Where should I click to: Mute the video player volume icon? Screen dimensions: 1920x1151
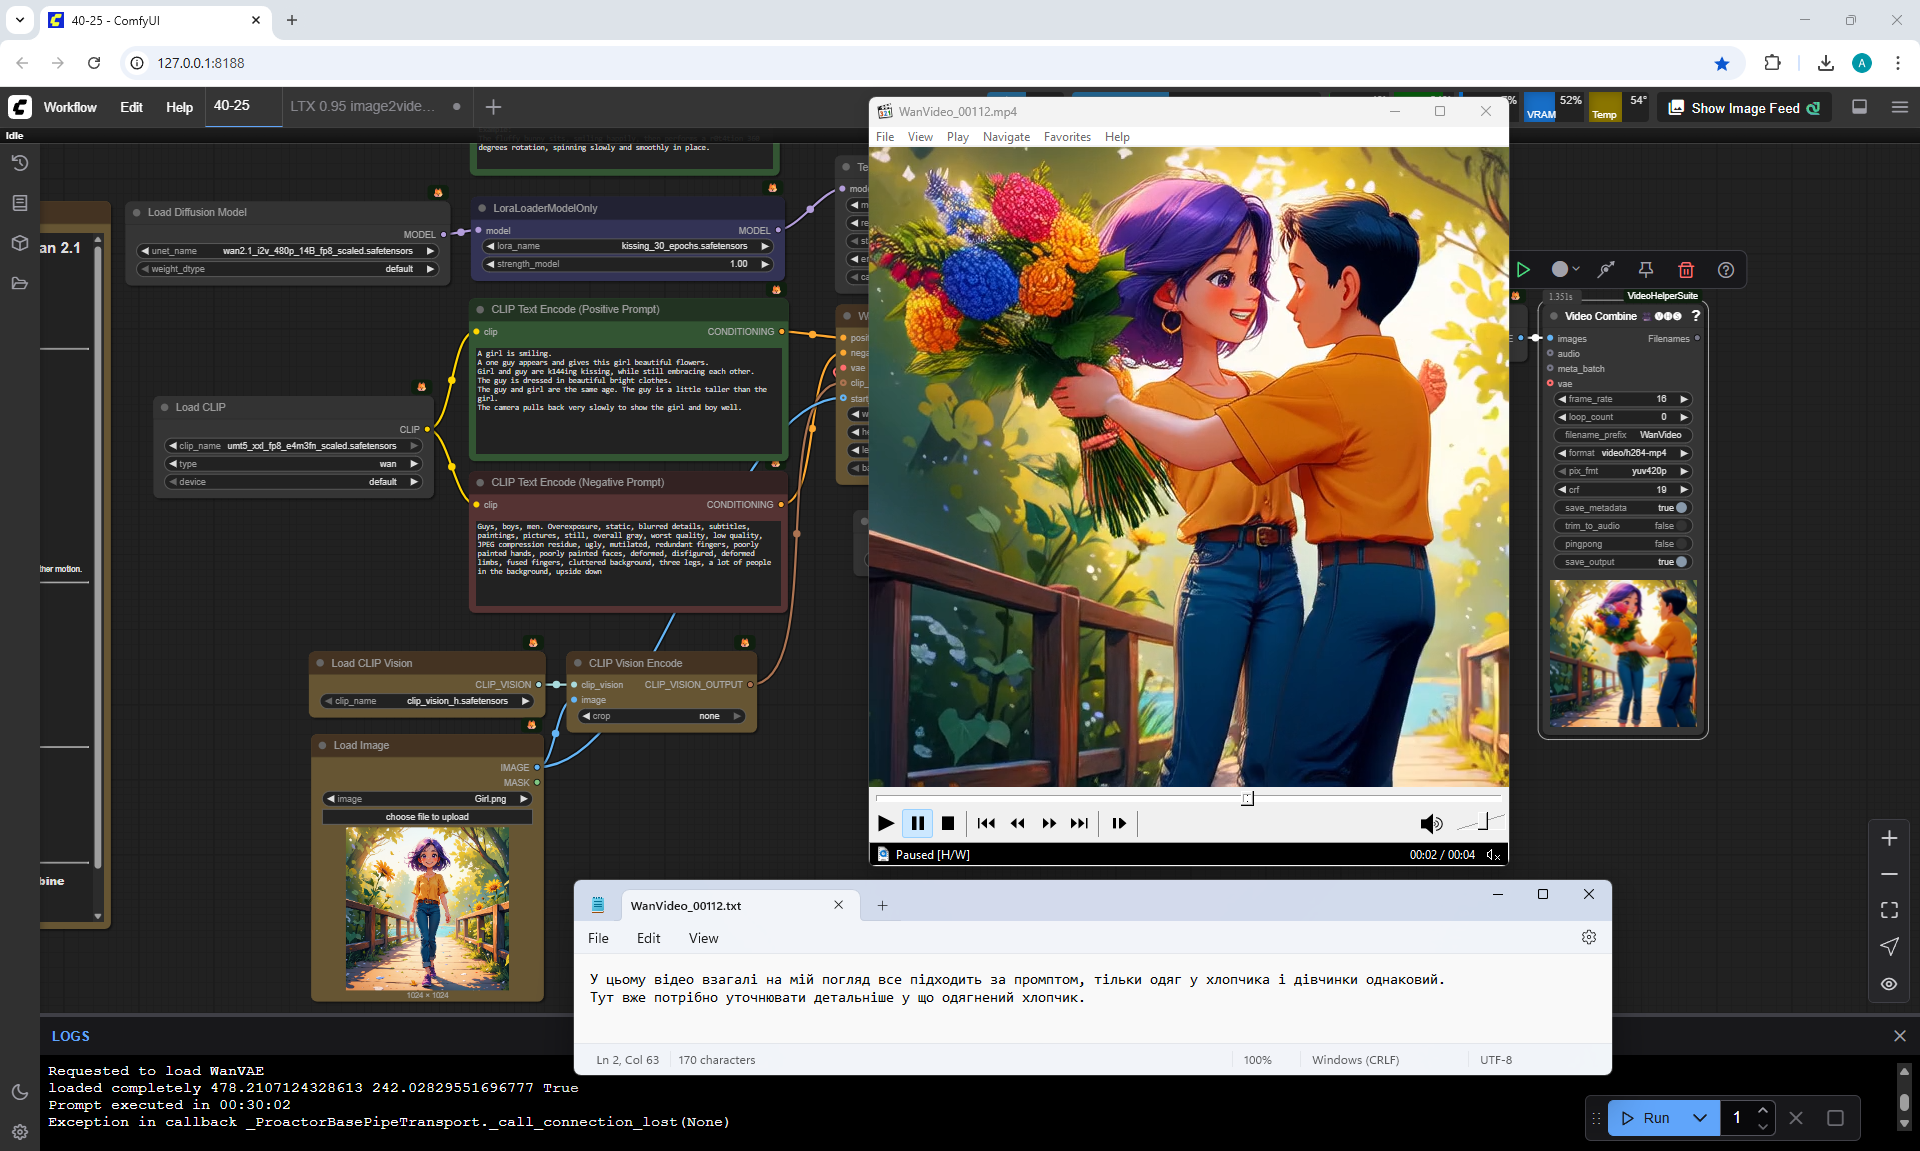1431,823
